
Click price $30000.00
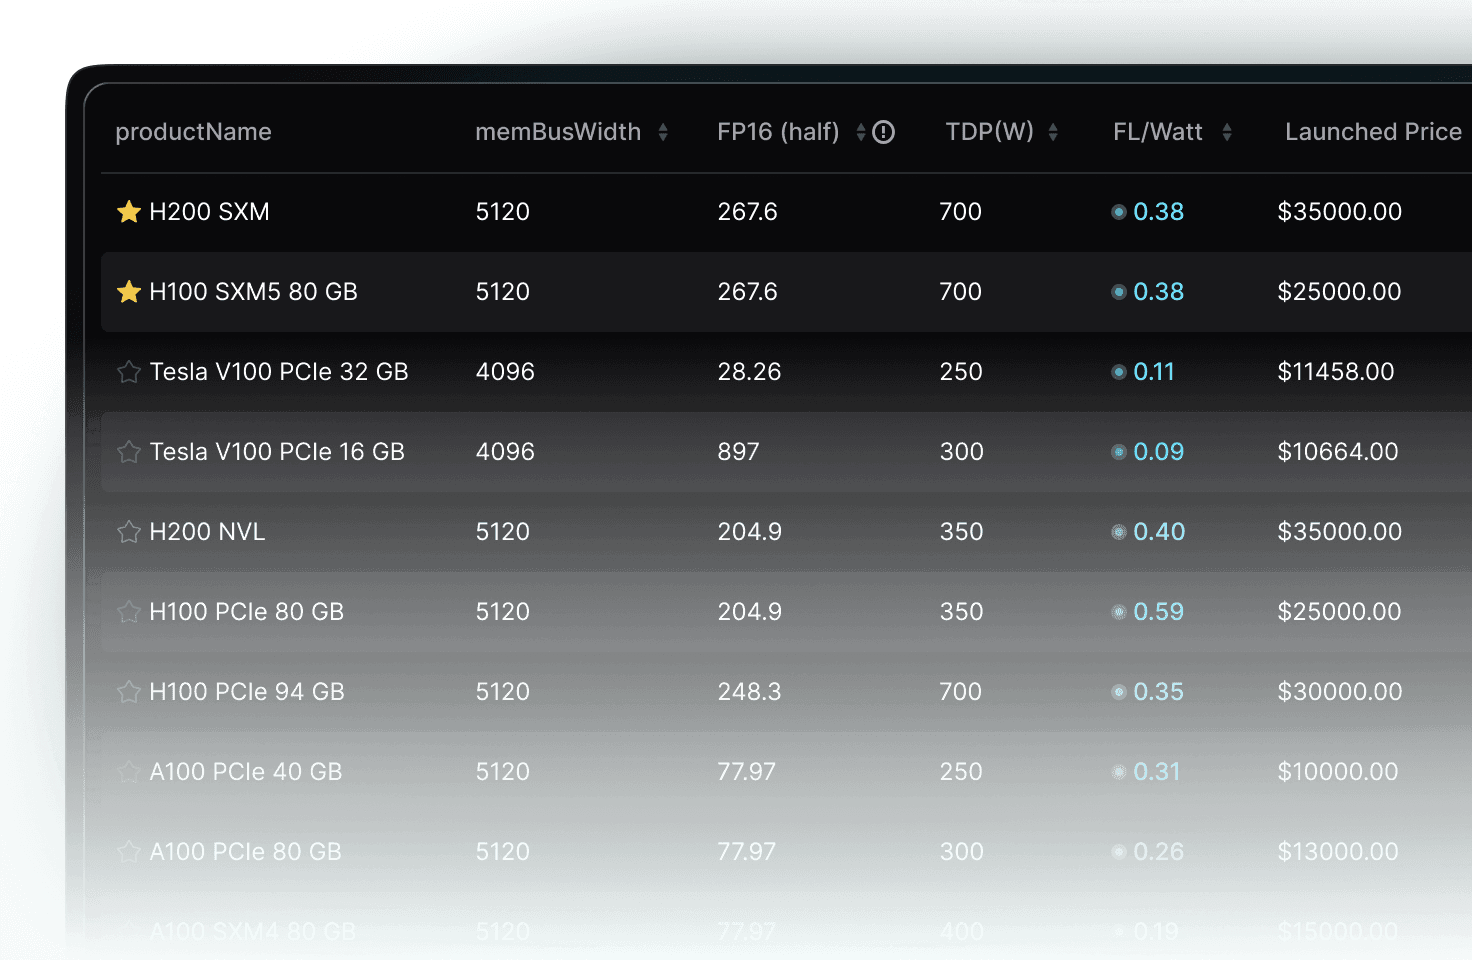(x=1340, y=692)
